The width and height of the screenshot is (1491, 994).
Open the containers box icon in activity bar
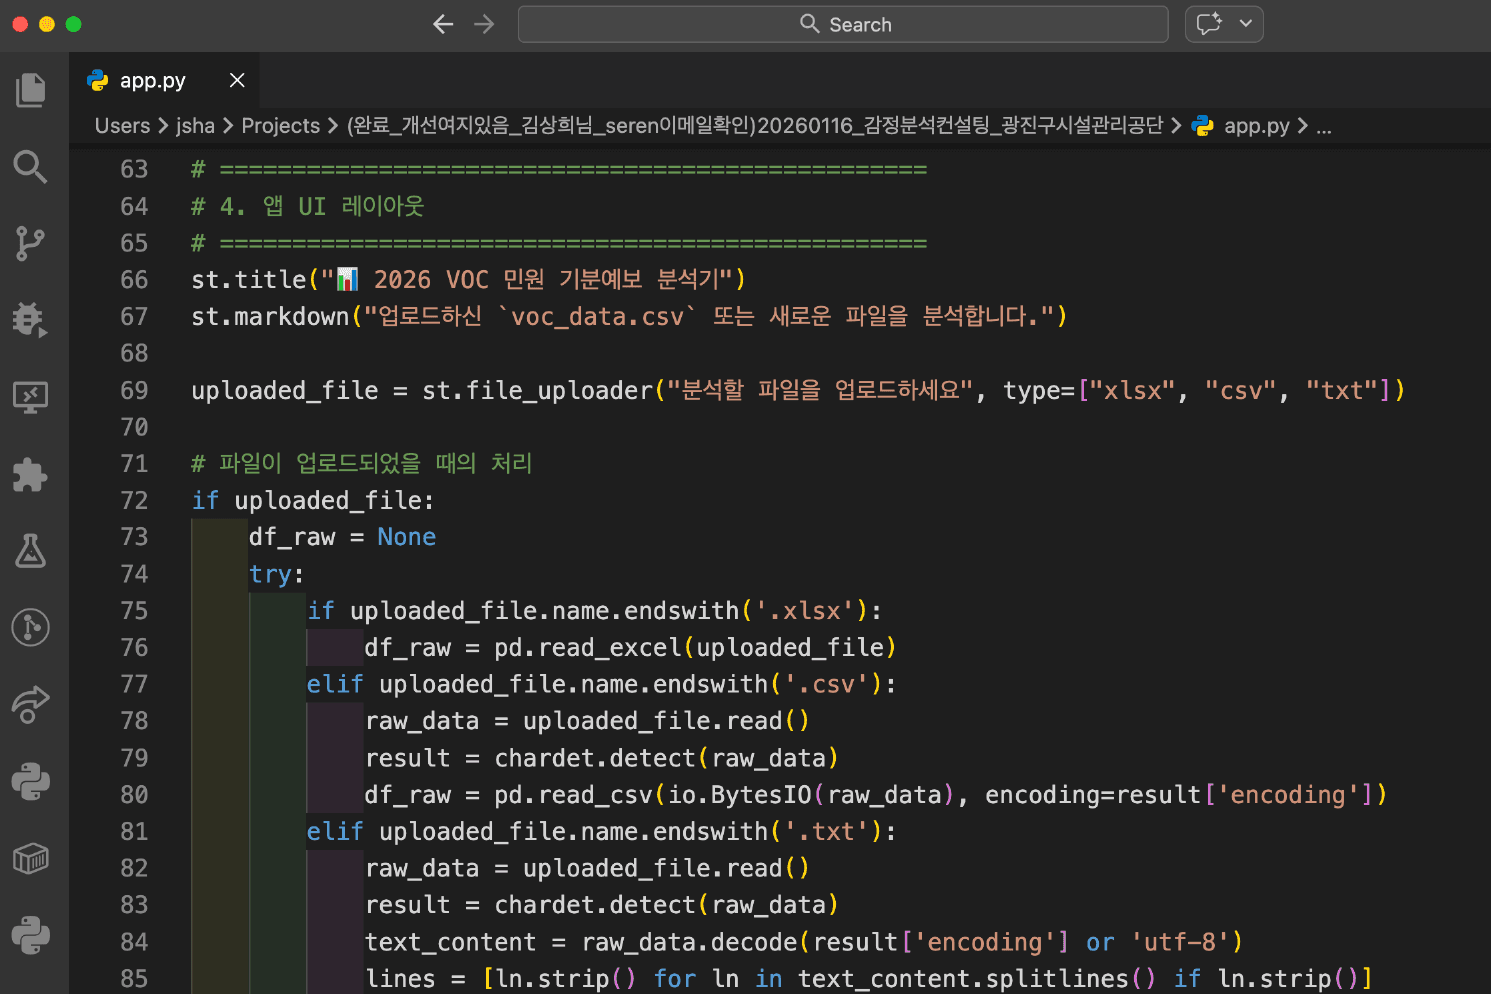(31, 858)
